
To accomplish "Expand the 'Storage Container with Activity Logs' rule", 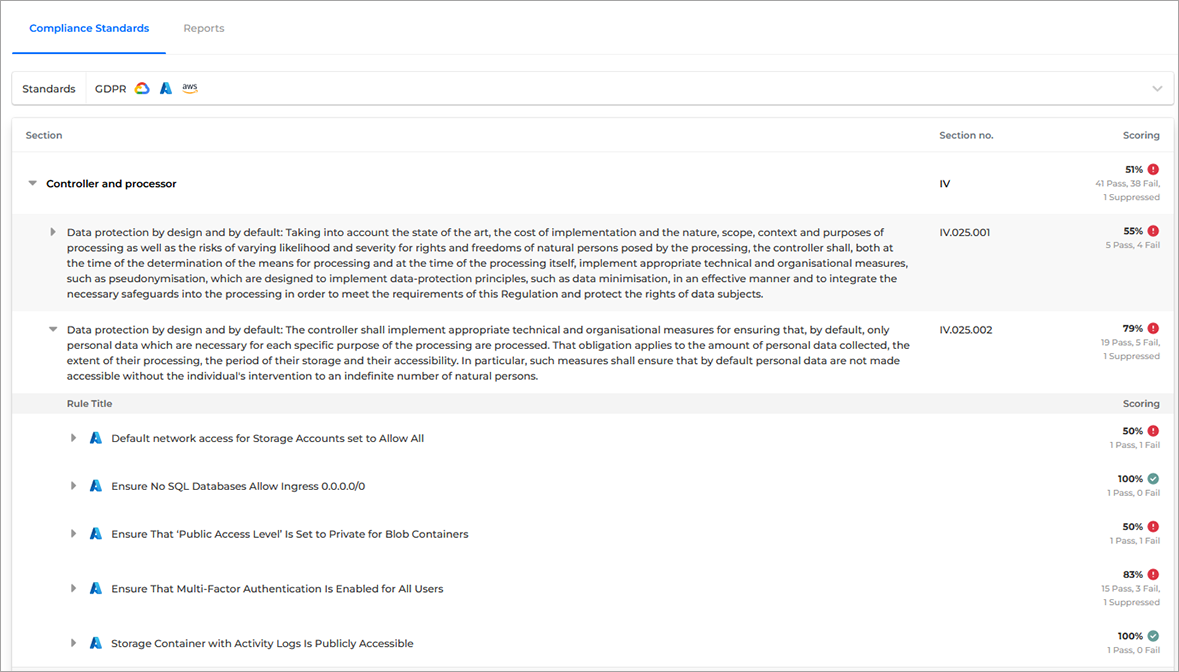I will (x=72, y=643).
